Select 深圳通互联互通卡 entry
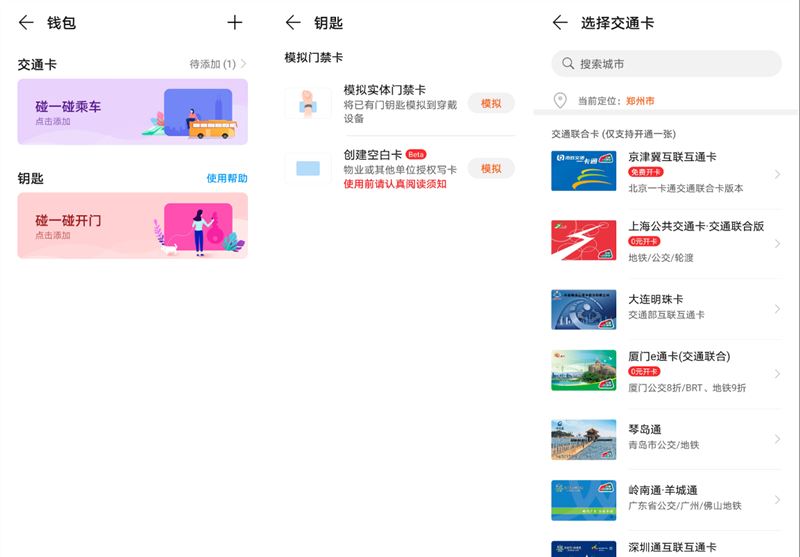The image size is (800, 557). tap(666, 548)
